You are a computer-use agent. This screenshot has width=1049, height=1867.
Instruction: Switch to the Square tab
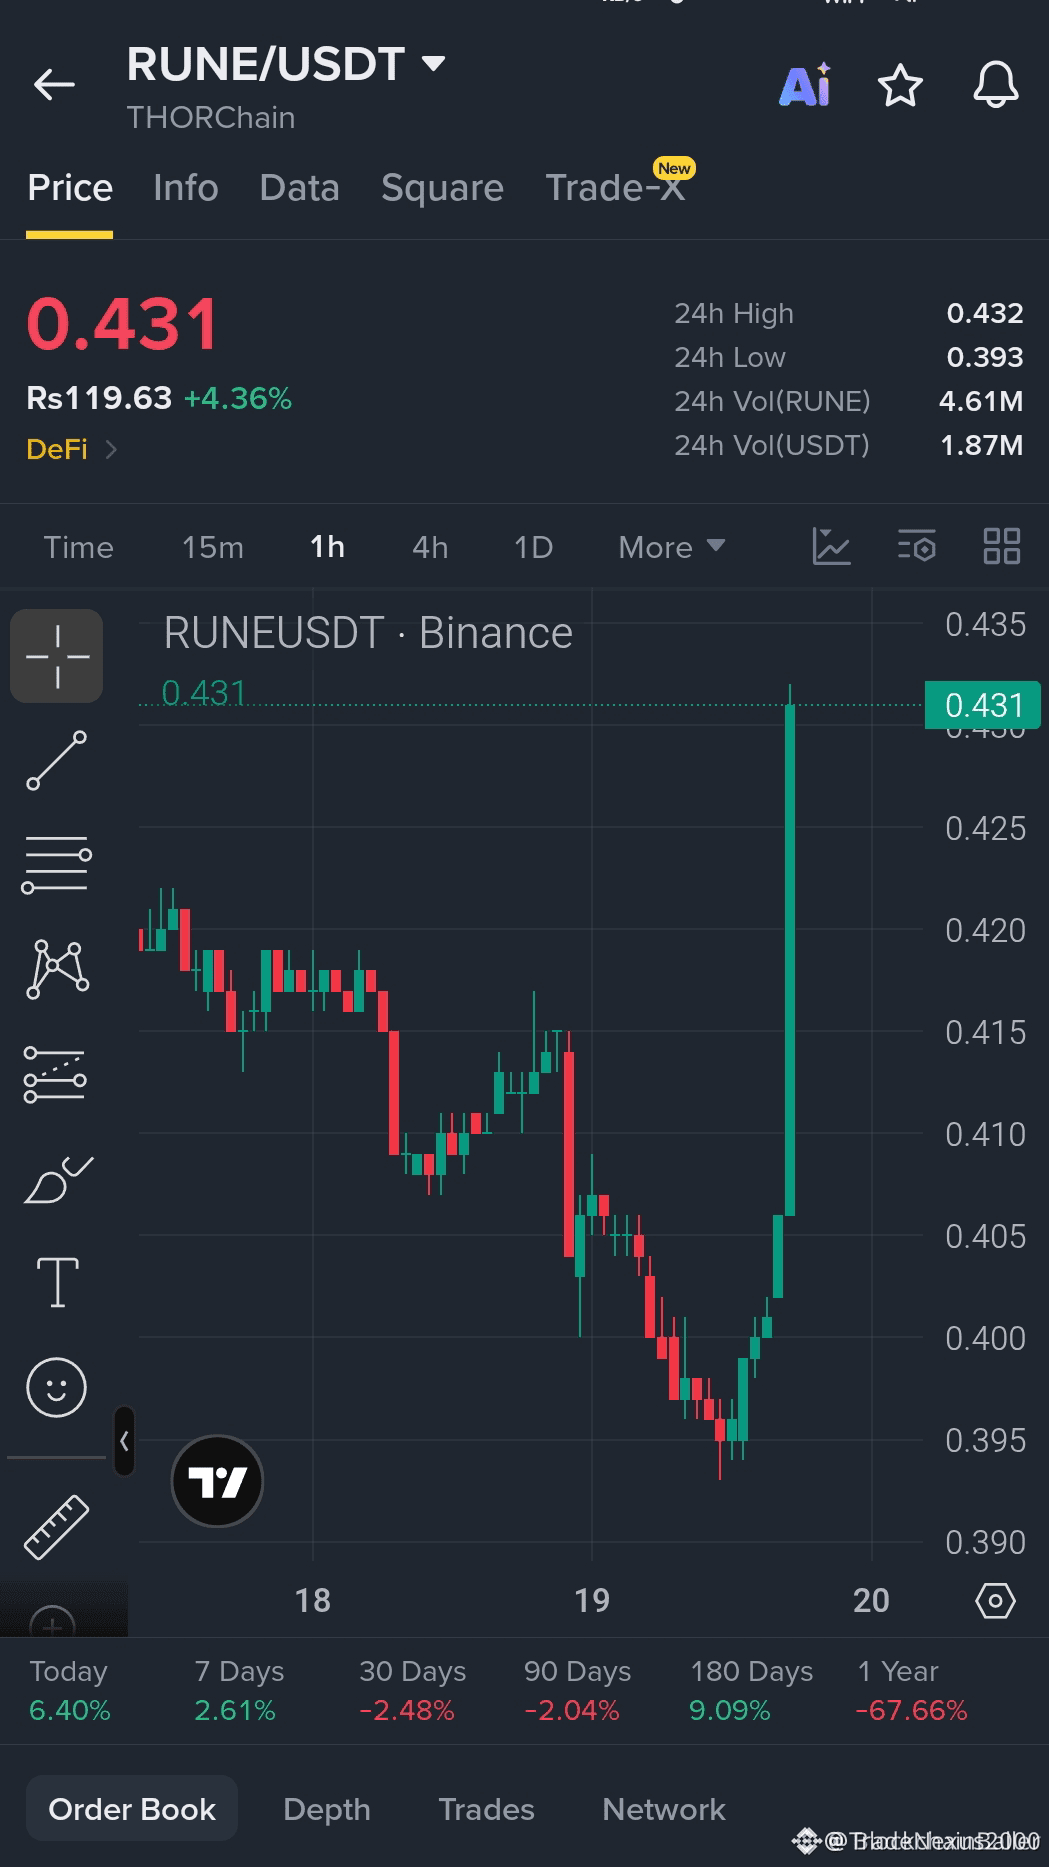coord(442,188)
